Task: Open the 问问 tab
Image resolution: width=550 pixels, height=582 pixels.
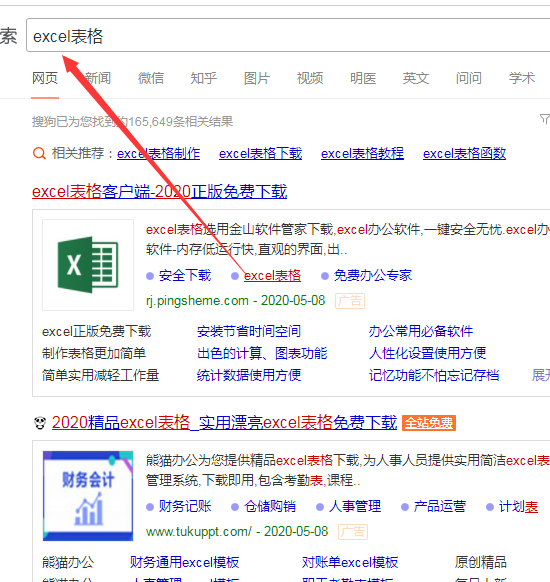Action: point(469,78)
